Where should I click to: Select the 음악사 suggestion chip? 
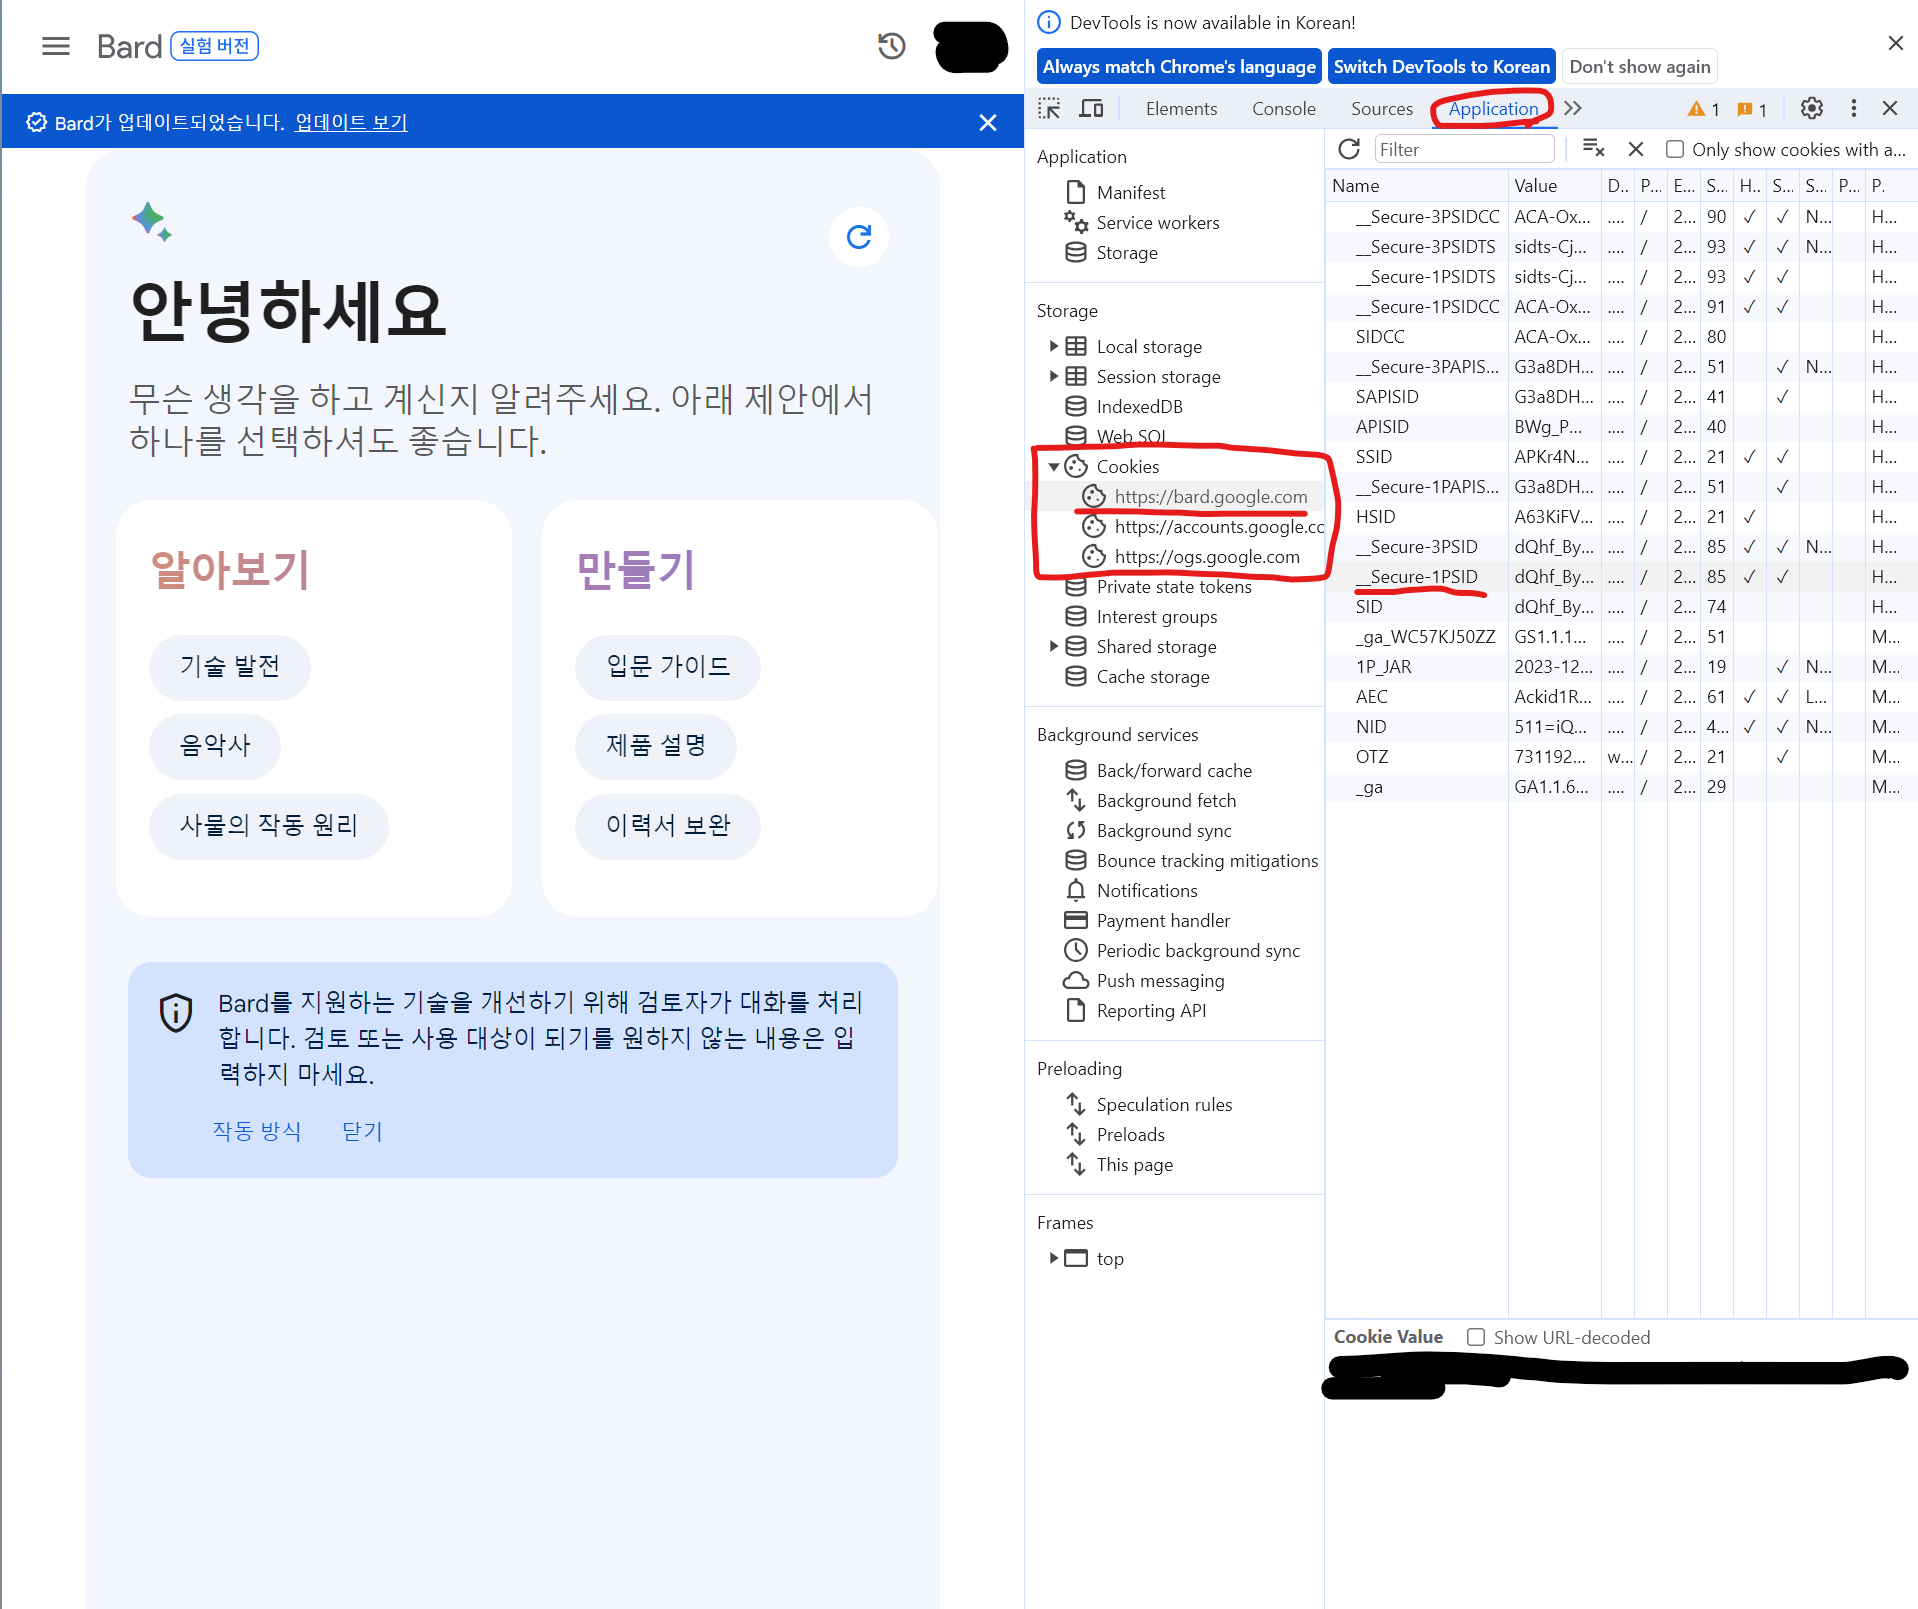click(215, 746)
